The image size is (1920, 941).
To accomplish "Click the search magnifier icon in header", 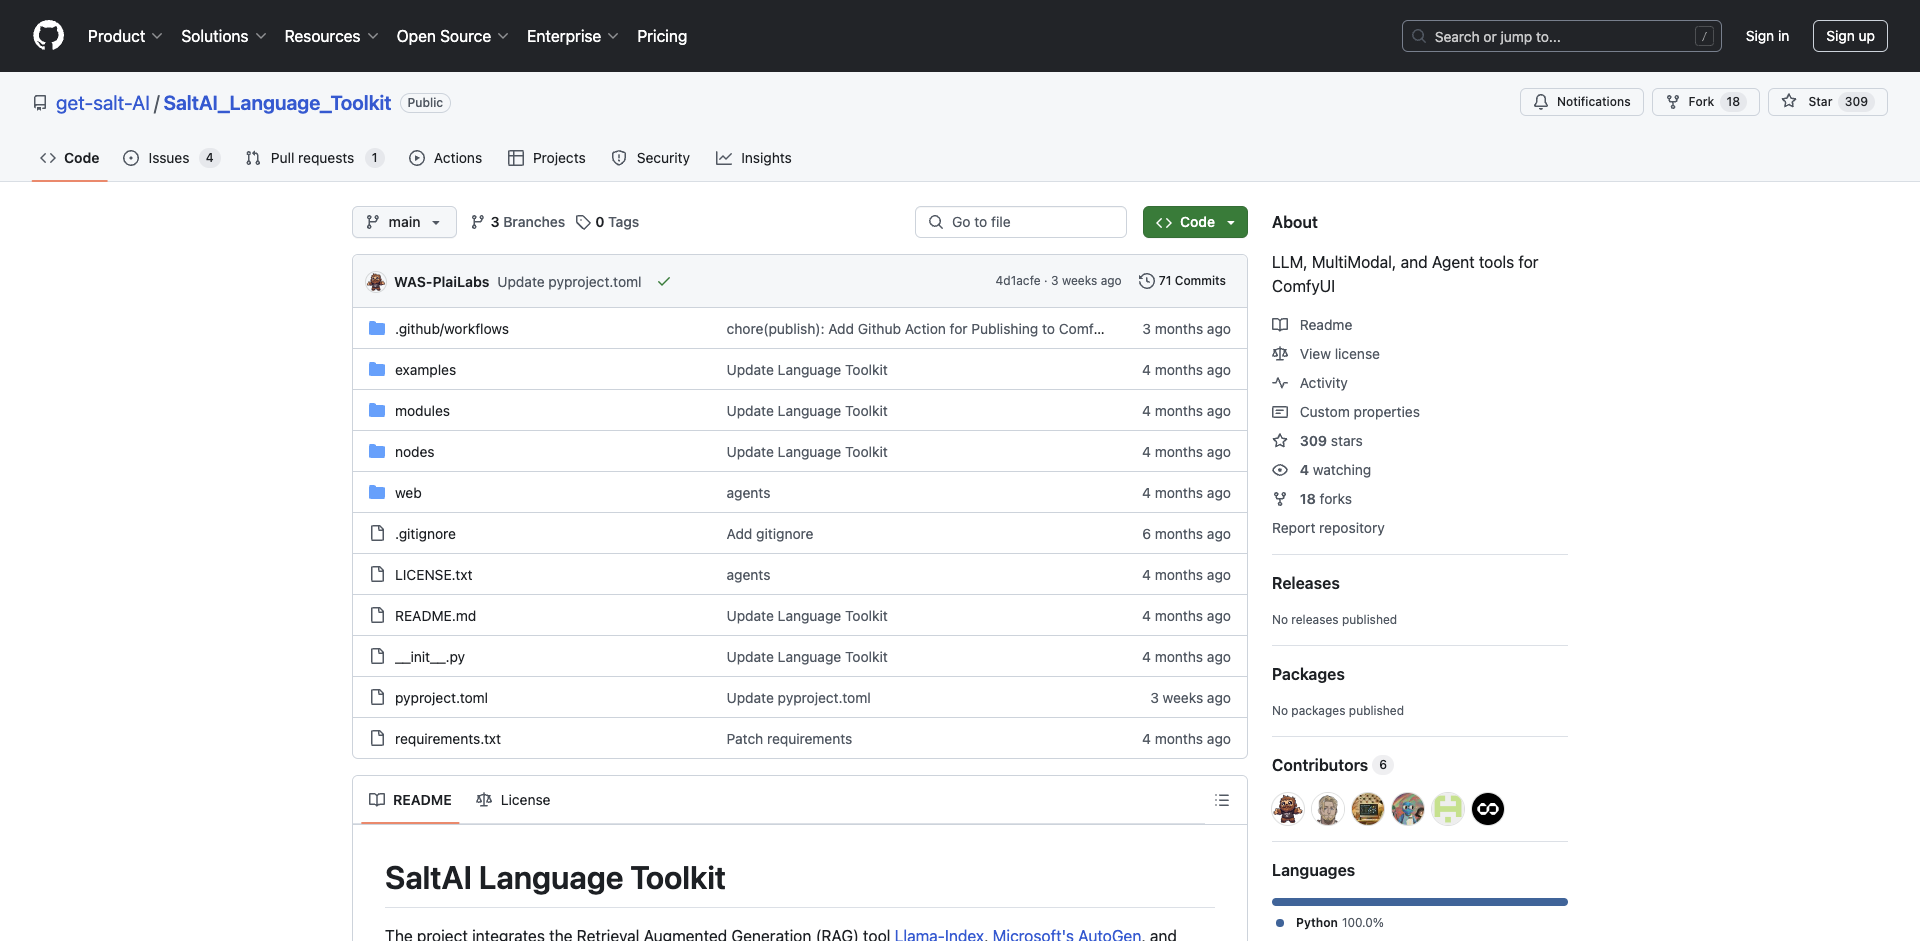I will tap(1419, 36).
